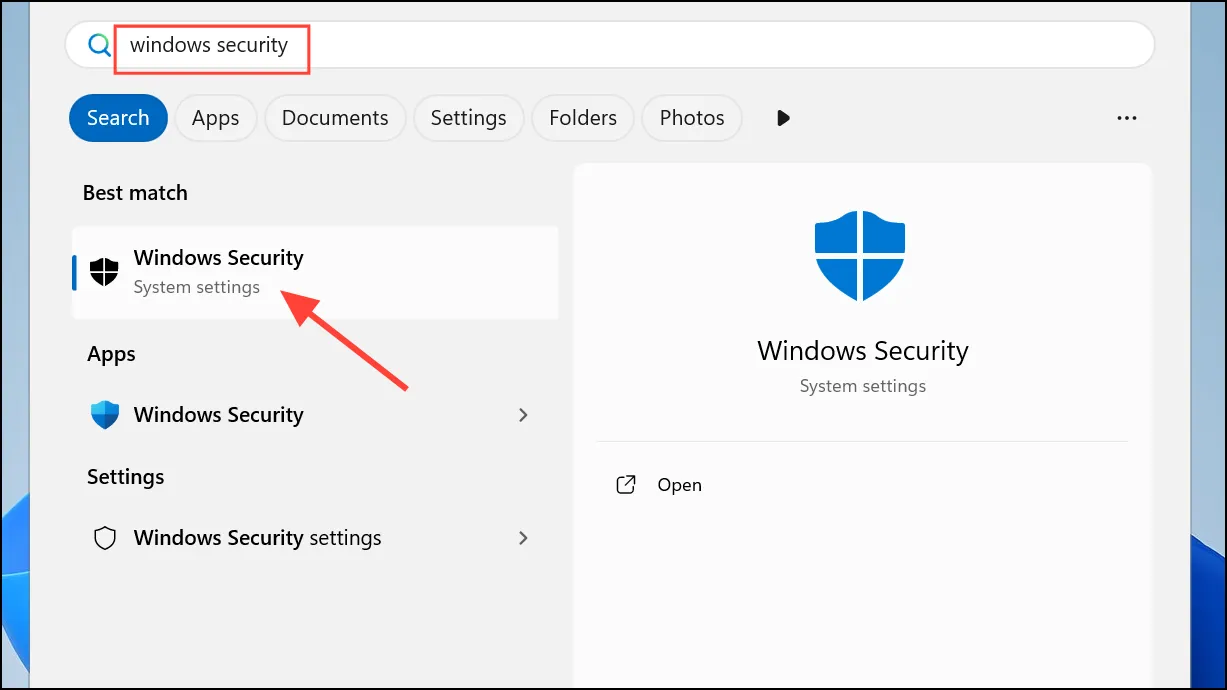The image size is (1227, 690).
Task: Expand the Windows Security settings chevron
Action: point(523,538)
